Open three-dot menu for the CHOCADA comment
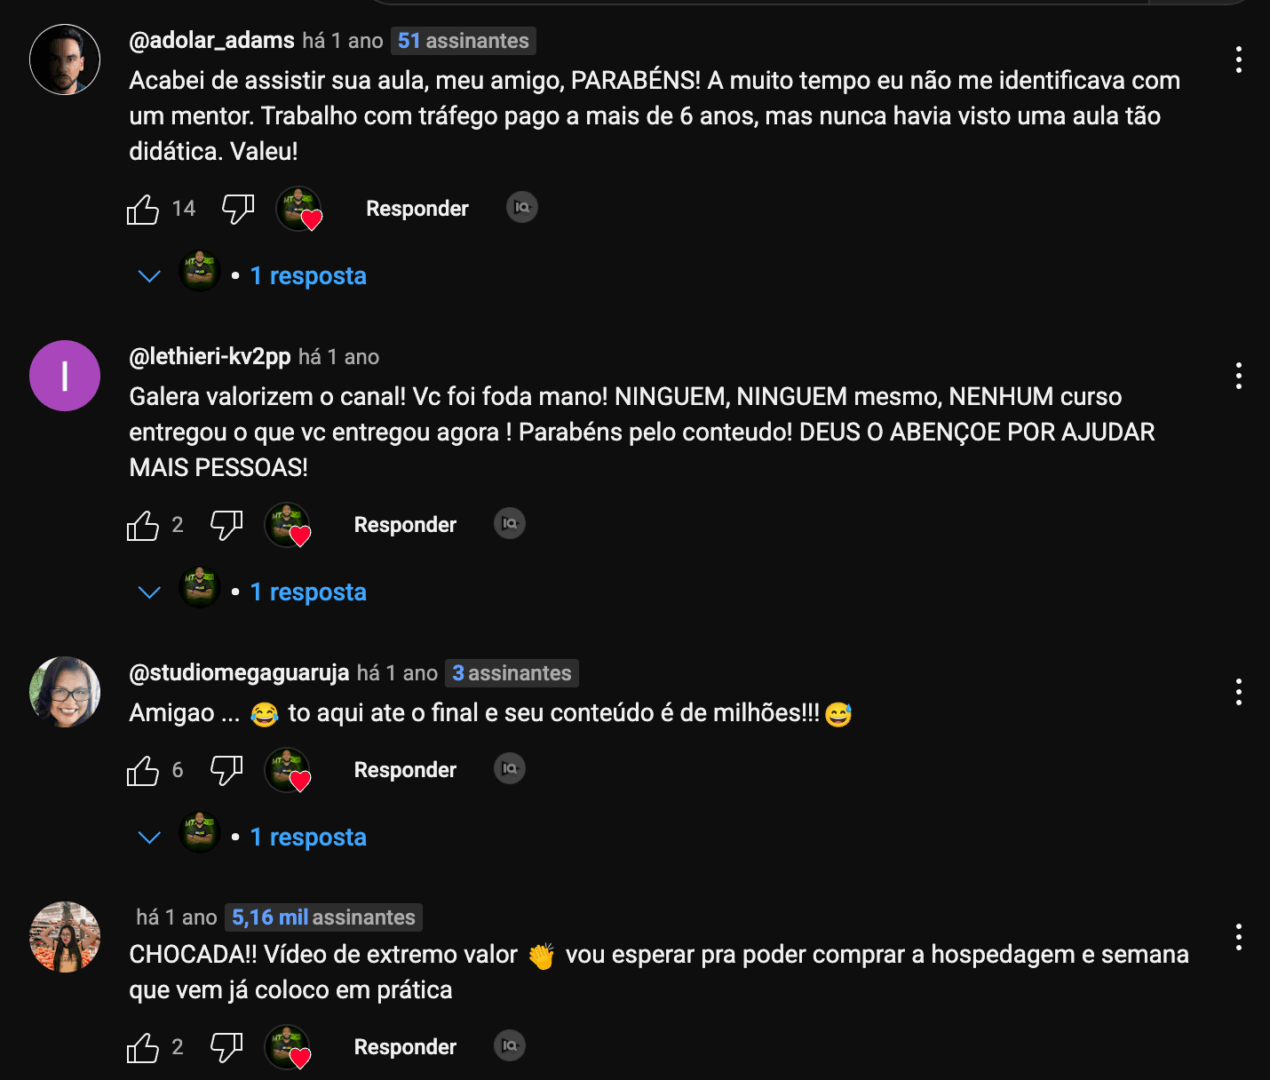This screenshot has width=1270, height=1080. (1239, 937)
